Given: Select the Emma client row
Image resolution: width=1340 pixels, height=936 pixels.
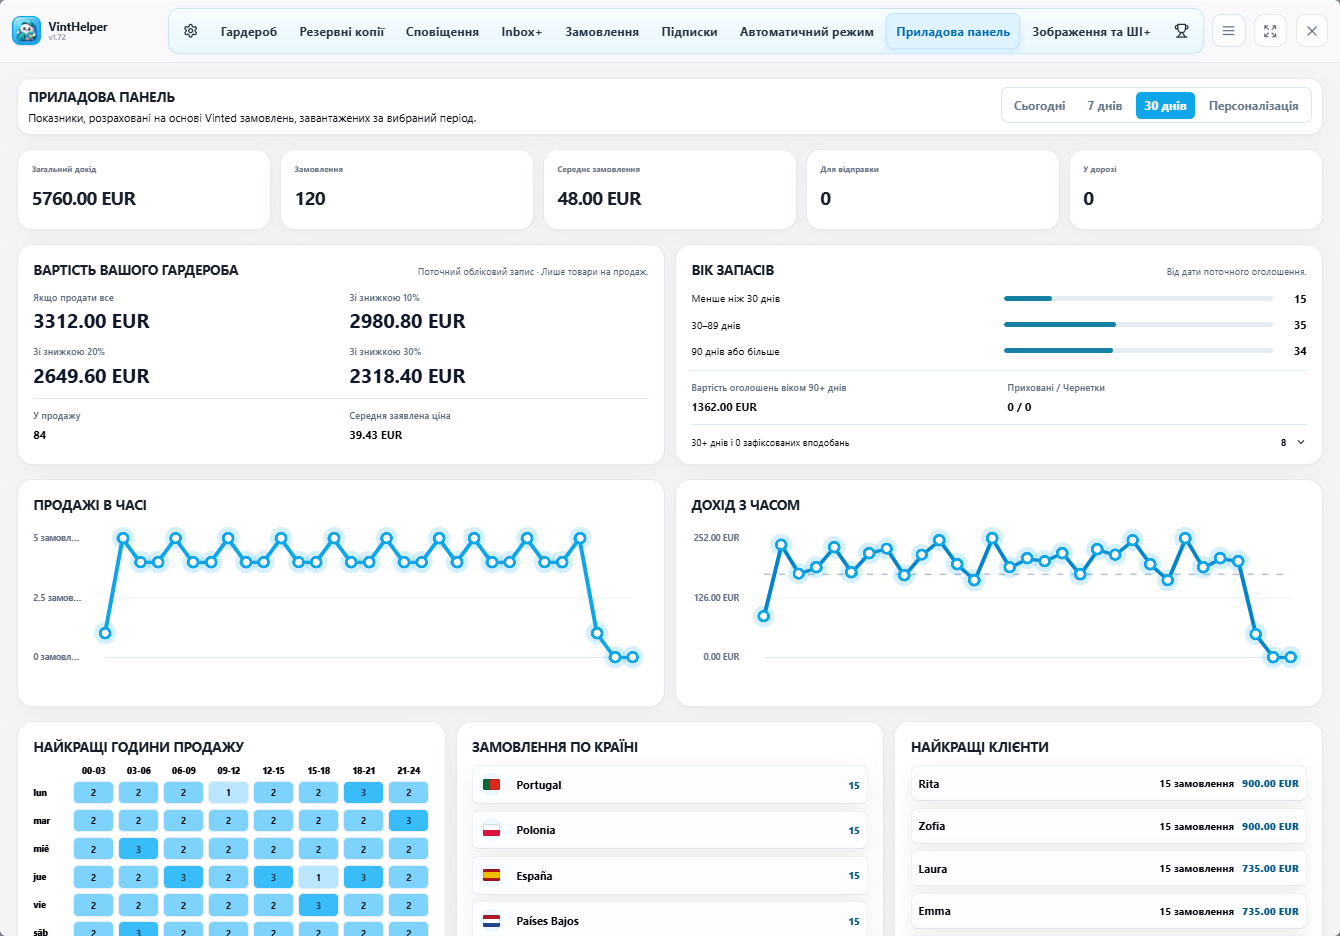Looking at the screenshot, I should coord(1108,911).
